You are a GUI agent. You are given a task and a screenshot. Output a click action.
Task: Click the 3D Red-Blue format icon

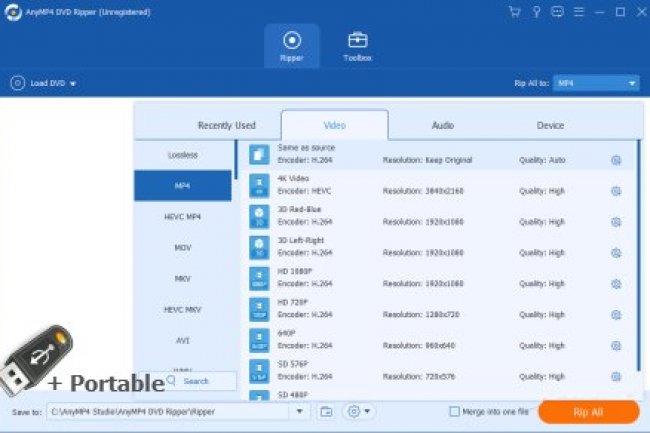tap(259, 217)
